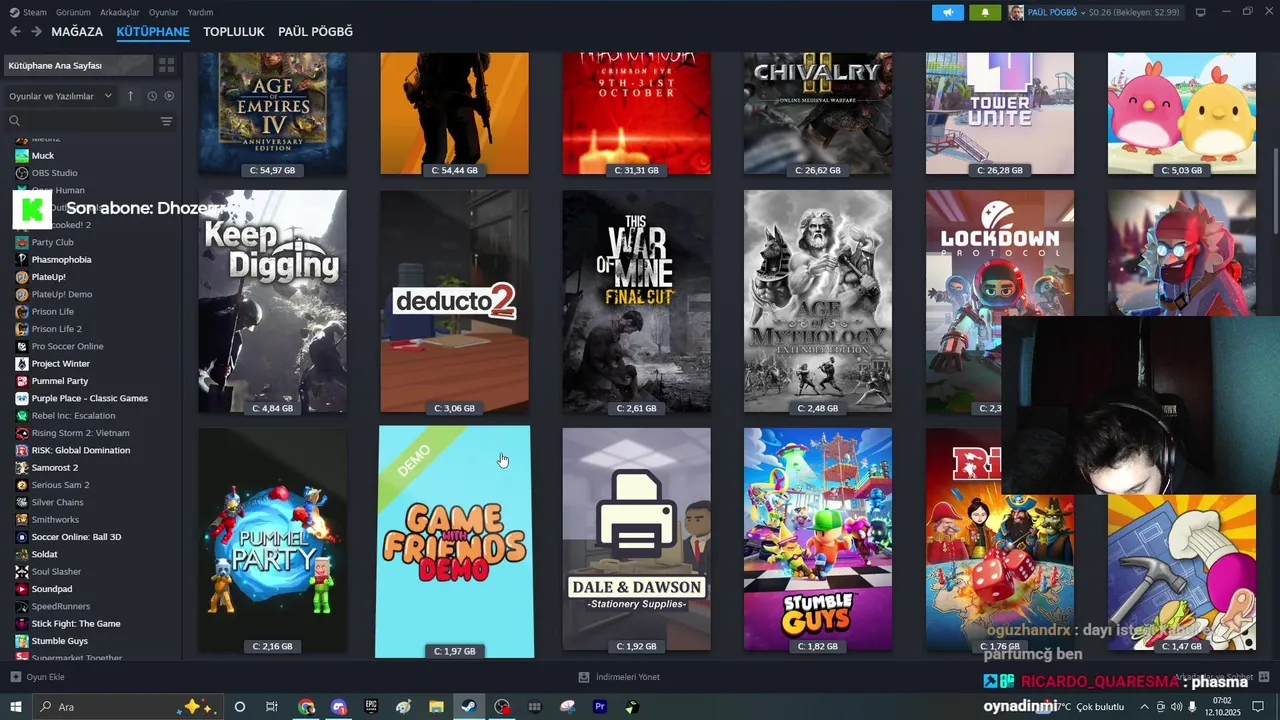Image resolution: width=1280 pixels, height=720 pixels.
Task: Open This War of Mine cover
Action: 637,302
